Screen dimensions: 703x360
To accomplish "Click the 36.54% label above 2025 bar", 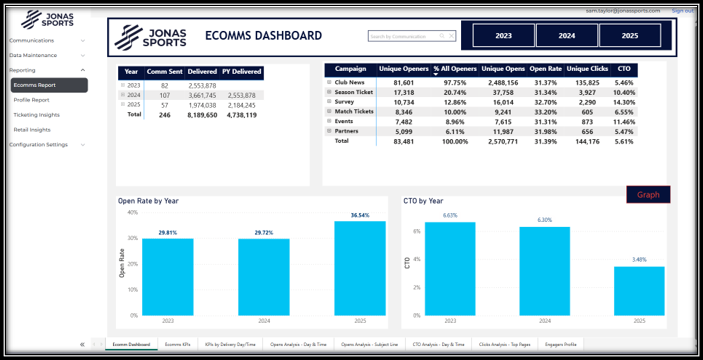I will [x=360, y=215].
